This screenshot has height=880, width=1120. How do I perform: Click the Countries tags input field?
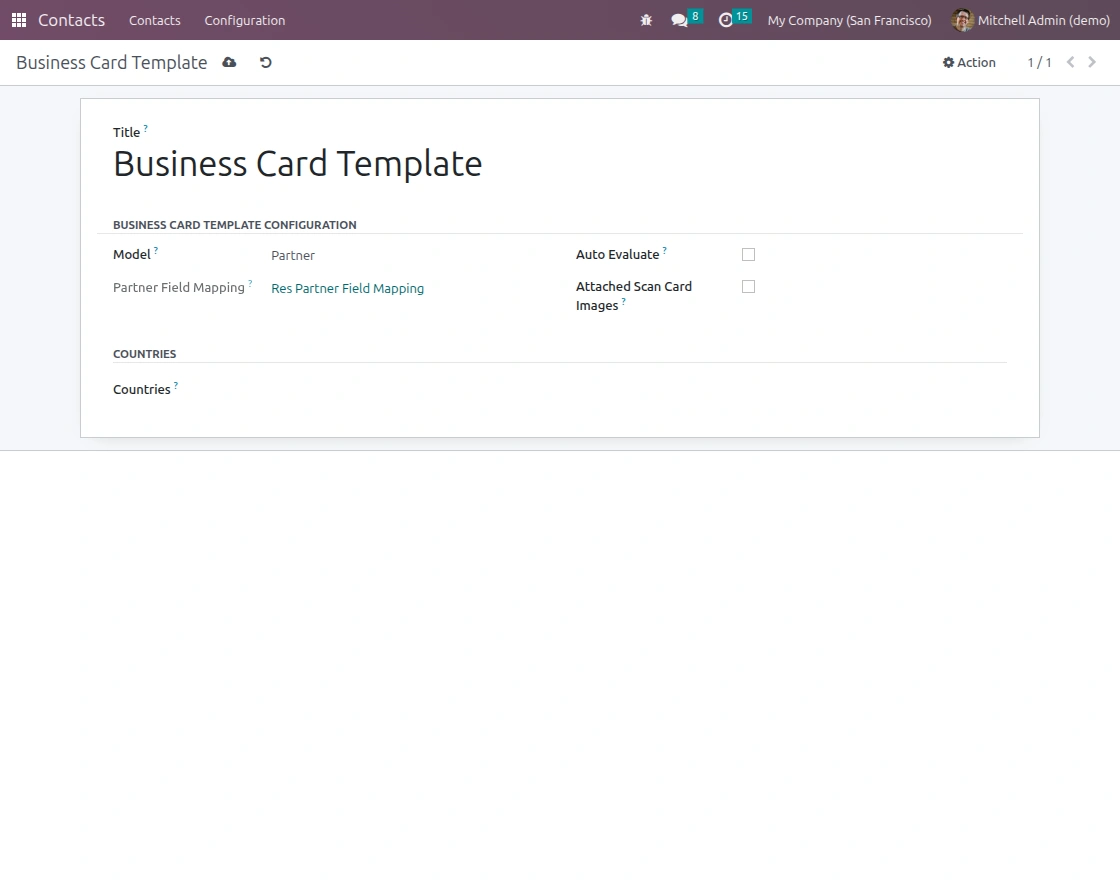click(x=639, y=390)
